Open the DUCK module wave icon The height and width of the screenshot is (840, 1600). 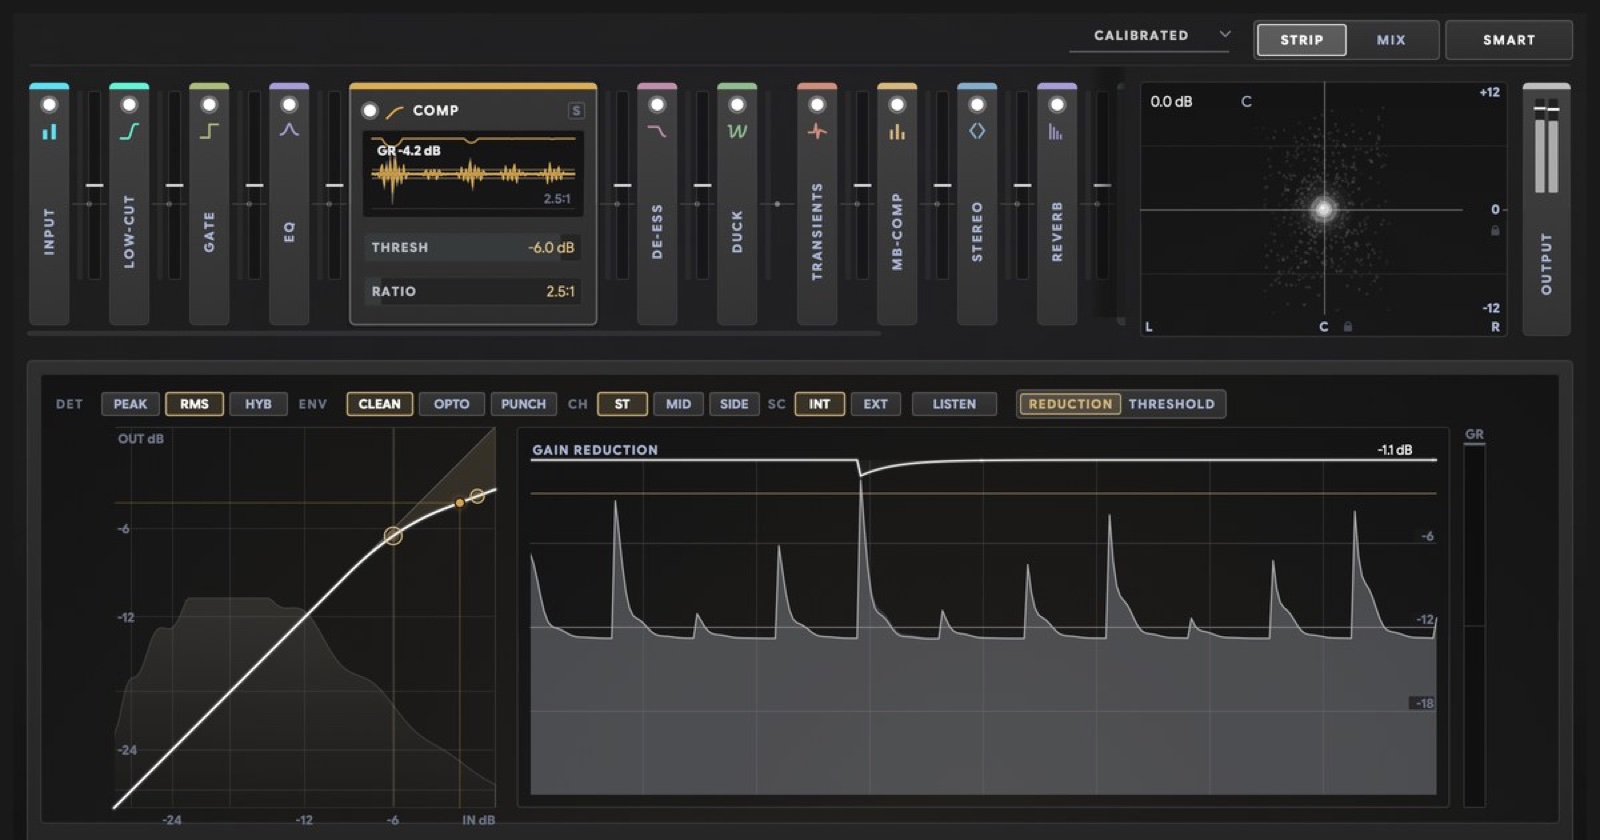(737, 131)
